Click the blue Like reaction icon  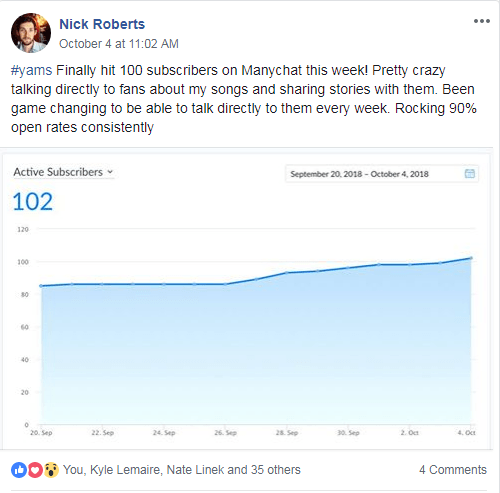(19, 470)
